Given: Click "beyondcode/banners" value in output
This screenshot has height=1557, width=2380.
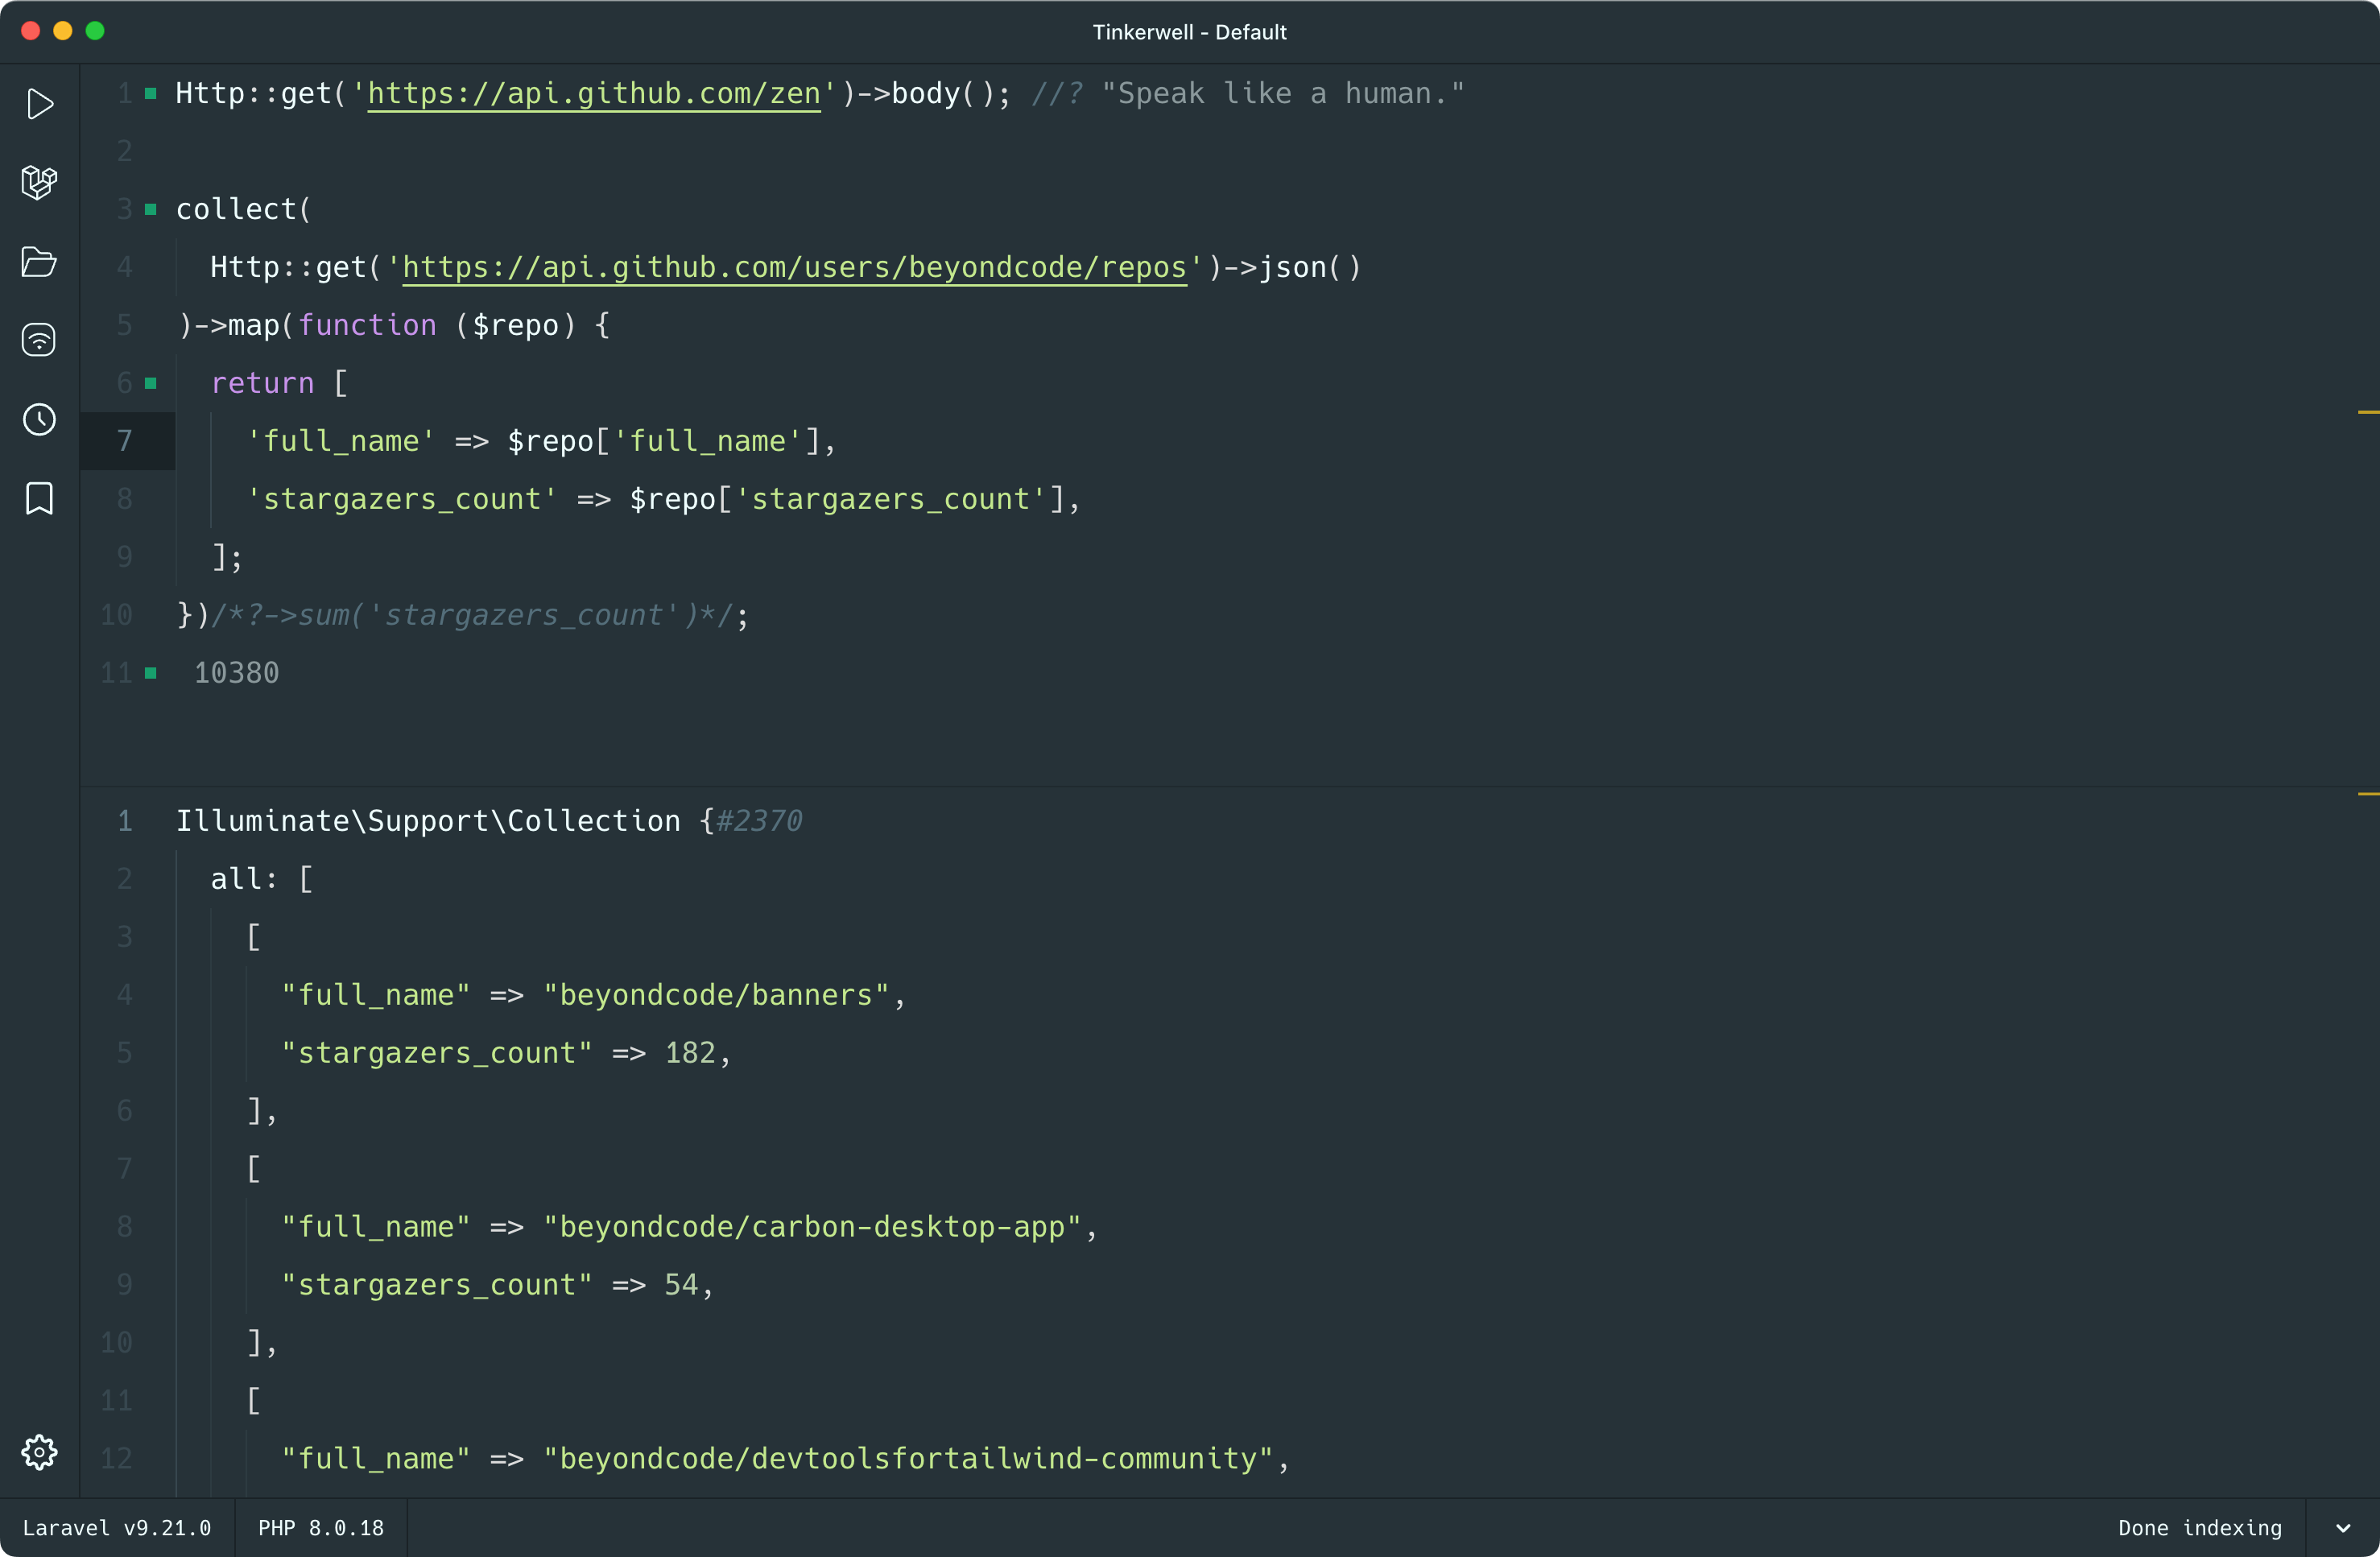Looking at the screenshot, I should pyautogui.click(x=716, y=995).
